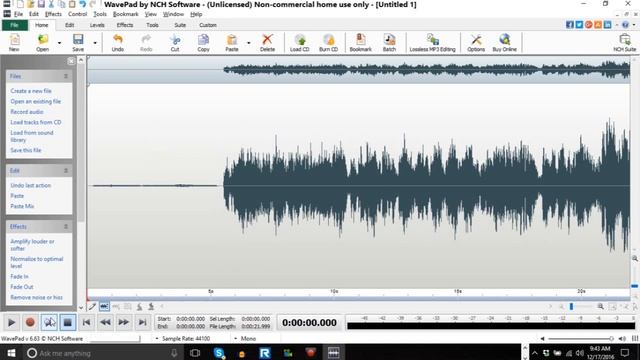The image size is (640, 360).
Task: Go to end of the file
Action: click(142, 322)
